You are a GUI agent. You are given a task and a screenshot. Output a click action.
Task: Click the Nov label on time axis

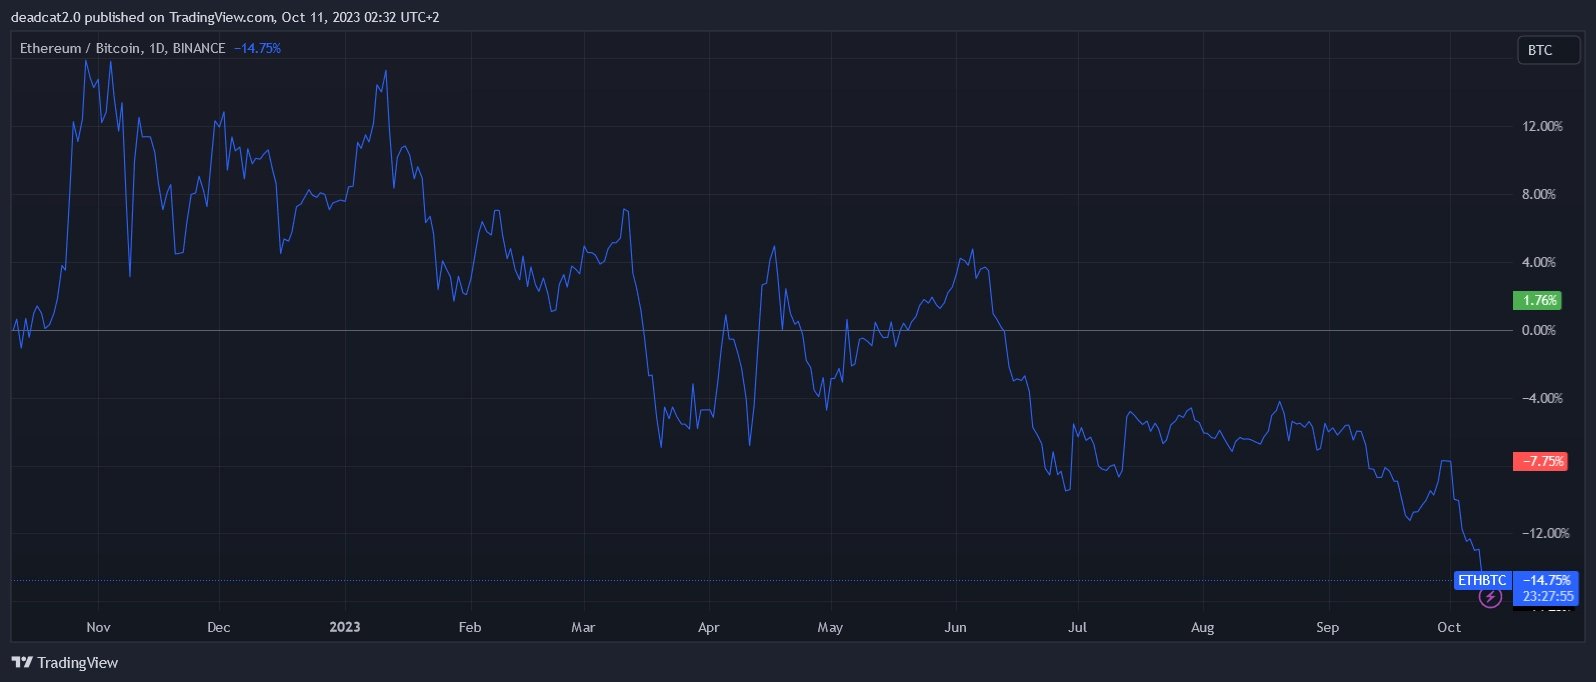(98, 627)
